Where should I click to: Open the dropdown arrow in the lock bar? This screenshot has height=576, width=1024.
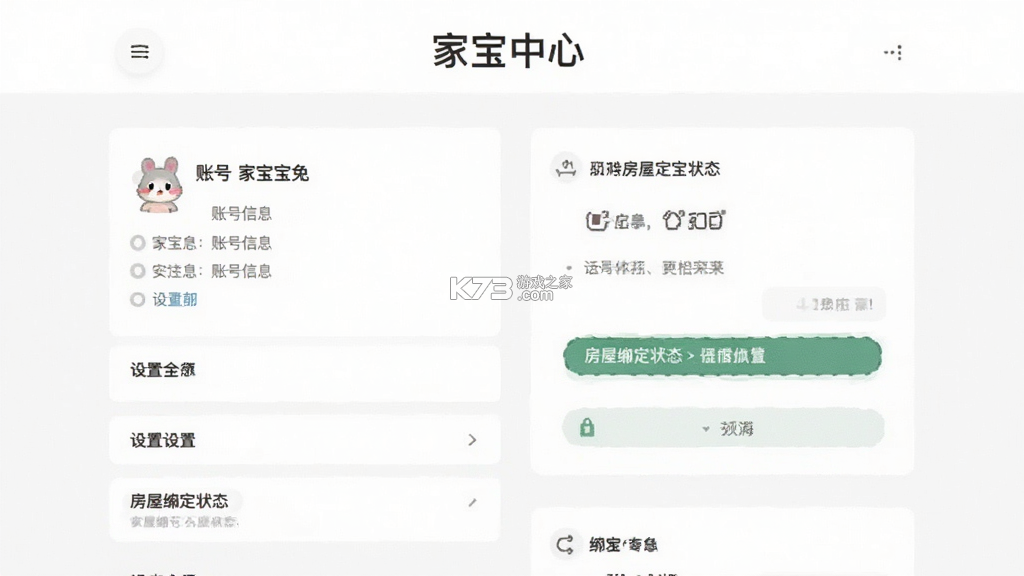[x=705, y=429]
